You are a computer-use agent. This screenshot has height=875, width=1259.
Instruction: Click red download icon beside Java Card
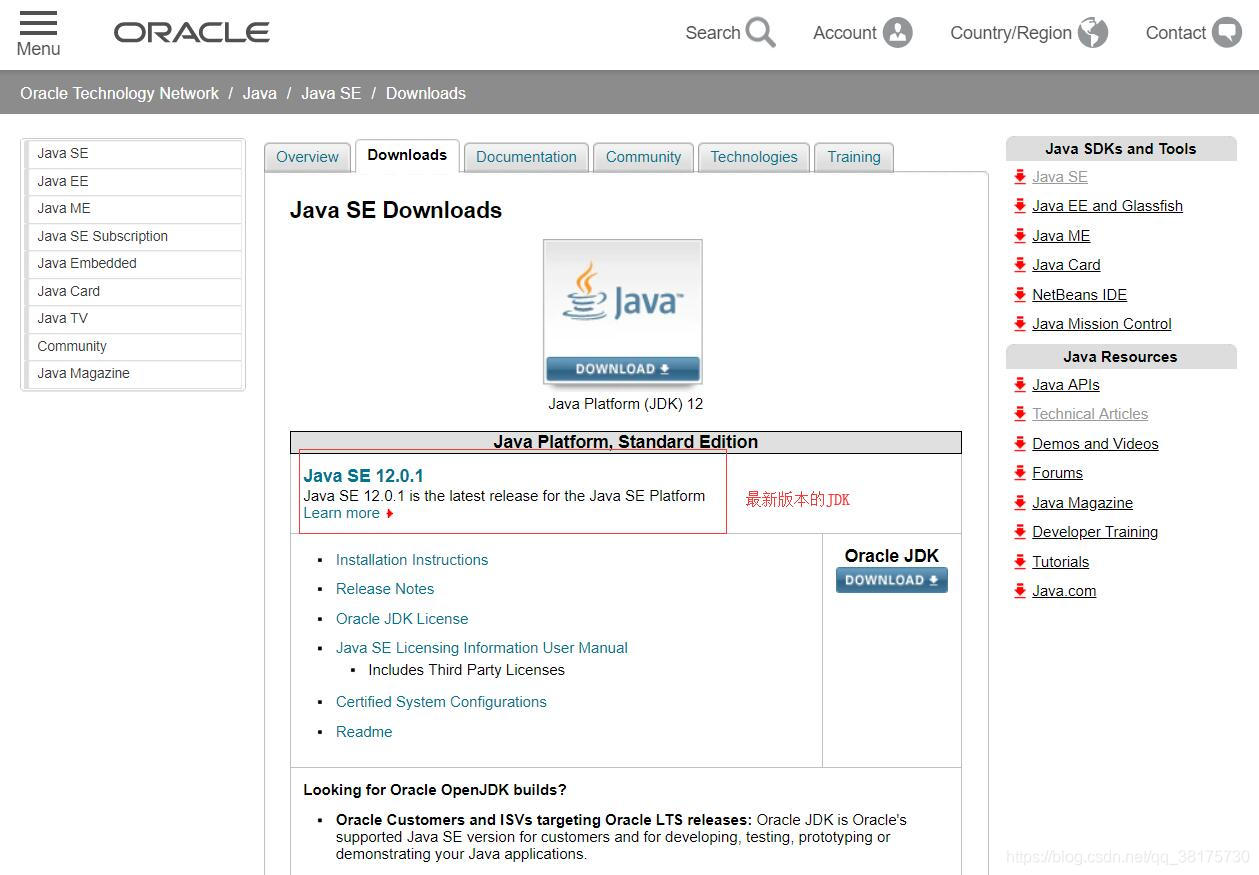coord(1020,265)
